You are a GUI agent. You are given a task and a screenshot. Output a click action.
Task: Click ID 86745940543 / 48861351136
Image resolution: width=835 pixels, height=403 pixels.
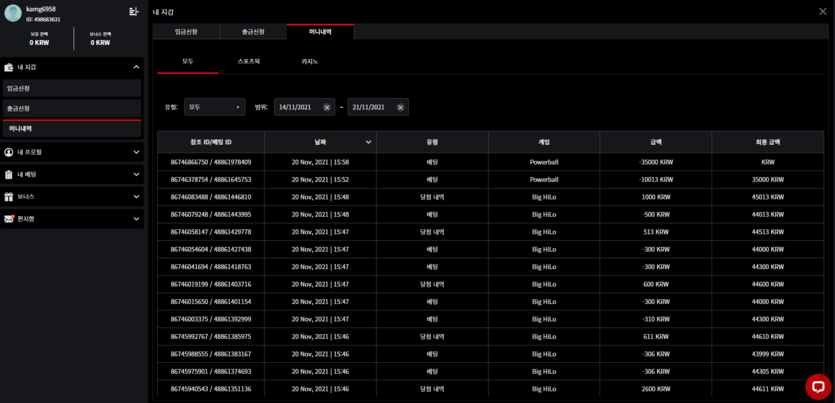point(211,389)
